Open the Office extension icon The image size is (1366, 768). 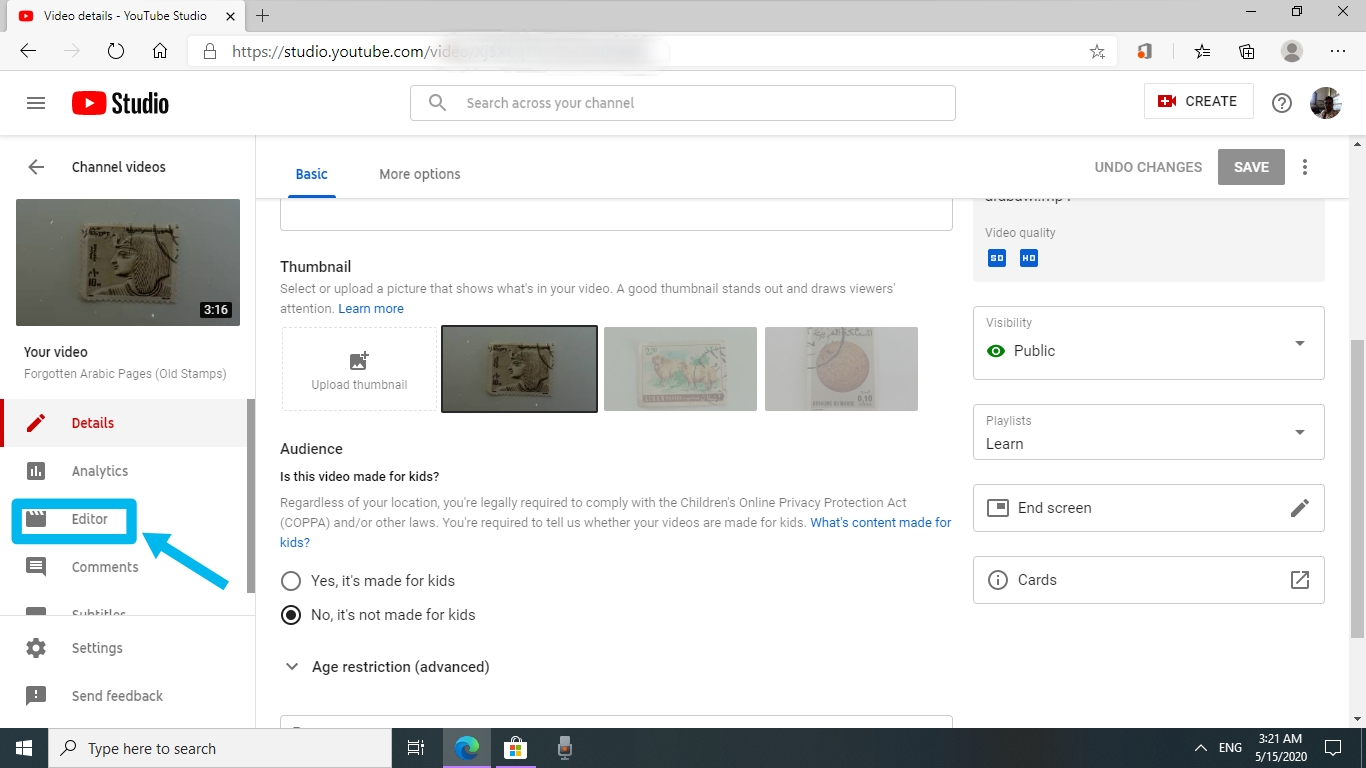point(1145,51)
